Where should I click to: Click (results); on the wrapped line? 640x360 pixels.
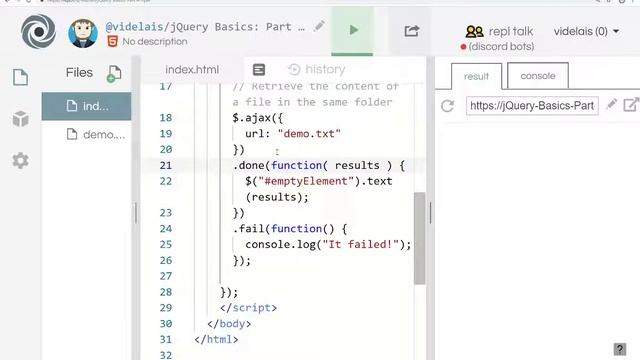coord(277,197)
